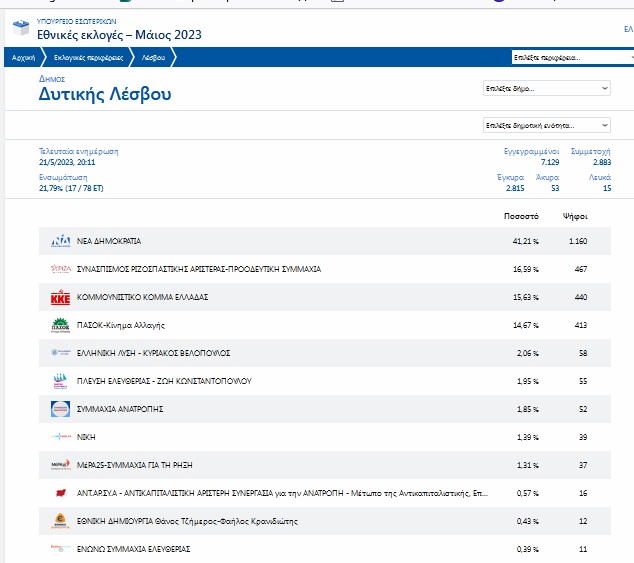Click the Πλεύση Ελευθερίας ship logo
Viewport: 634px width, 563px height.
(61, 381)
